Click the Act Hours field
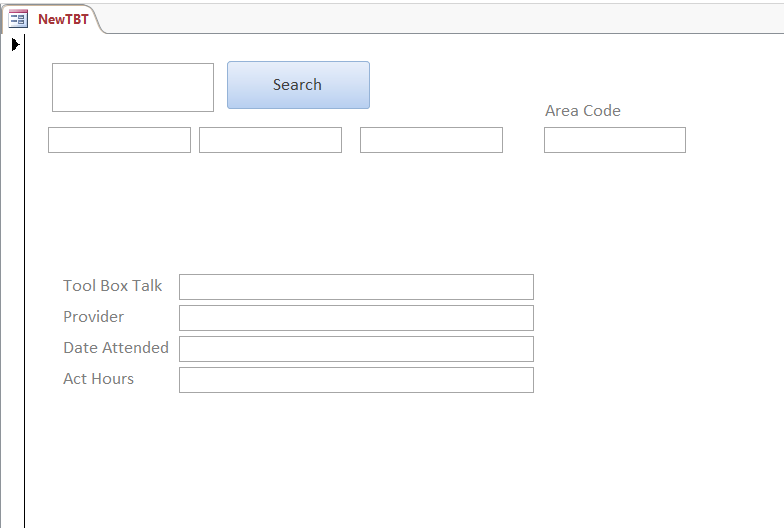The height and width of the screenshot is (528, 784). [x=356, y=380]
